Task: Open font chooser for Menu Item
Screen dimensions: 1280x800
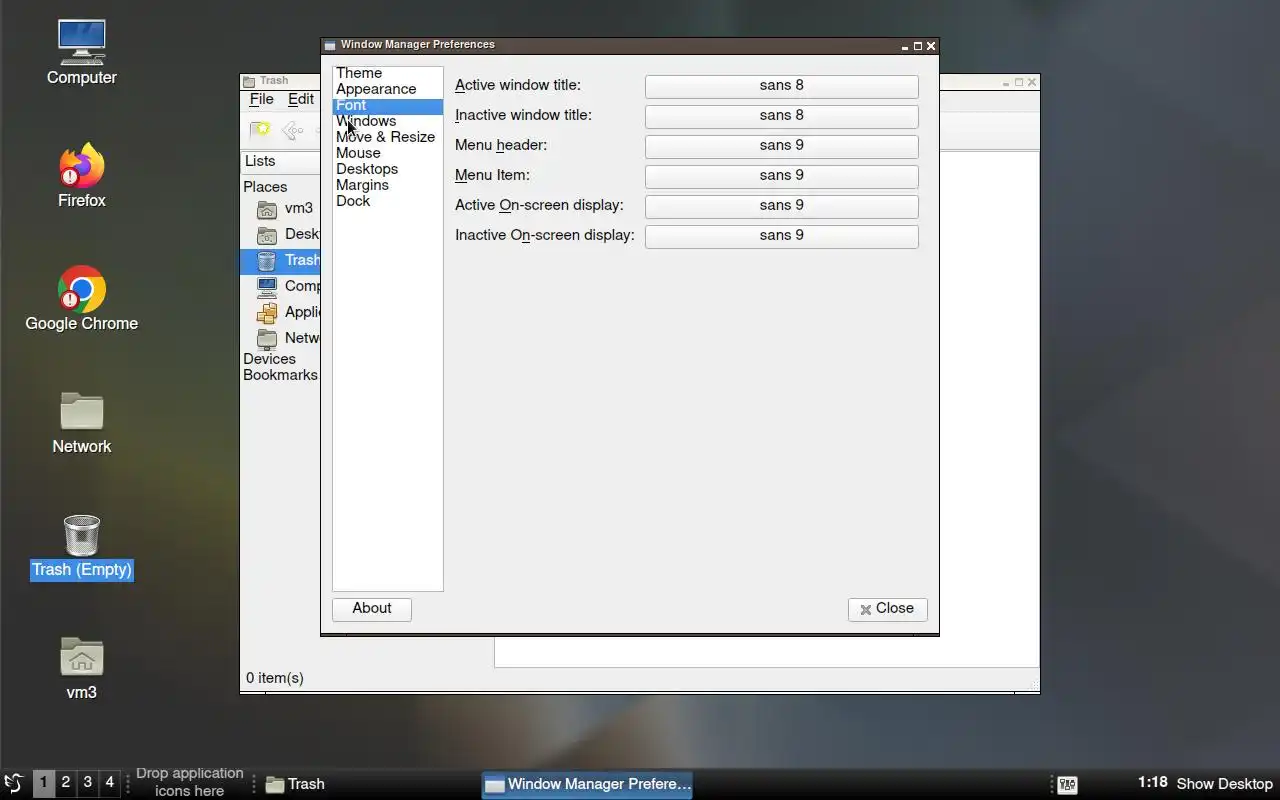Action: [x=782, y=176]
